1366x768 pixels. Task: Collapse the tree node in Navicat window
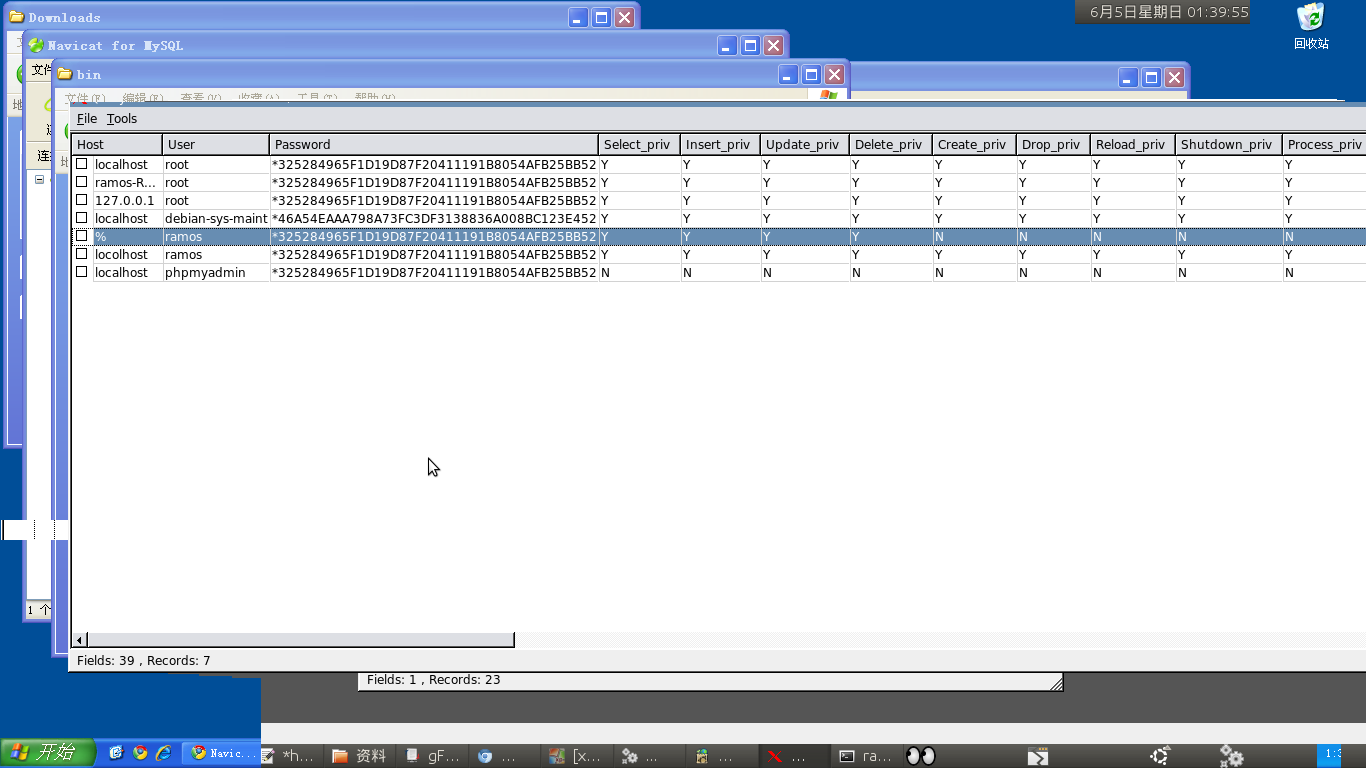(40, 180)
